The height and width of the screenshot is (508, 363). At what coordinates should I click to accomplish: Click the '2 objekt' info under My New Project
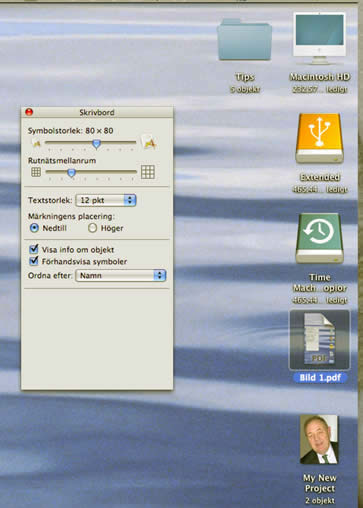(320, 500)
